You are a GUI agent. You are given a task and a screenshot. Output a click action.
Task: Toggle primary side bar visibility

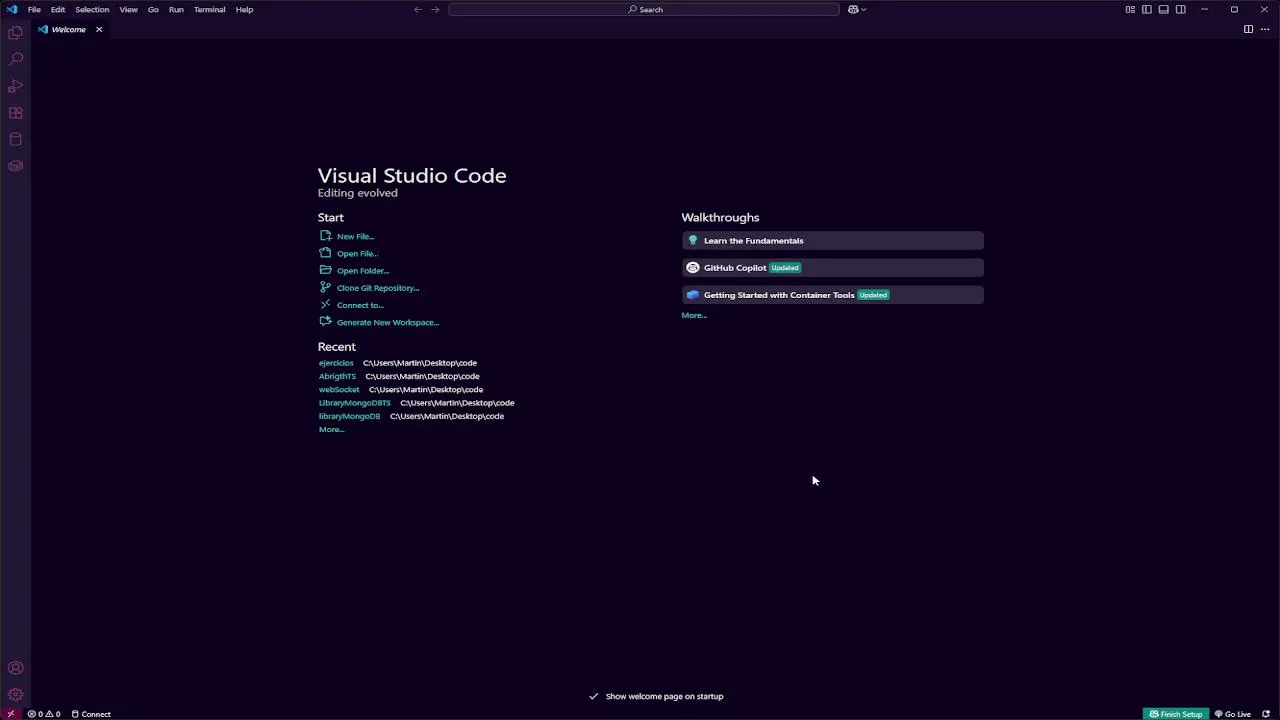pyautogui.click(x=1147, y=9)
